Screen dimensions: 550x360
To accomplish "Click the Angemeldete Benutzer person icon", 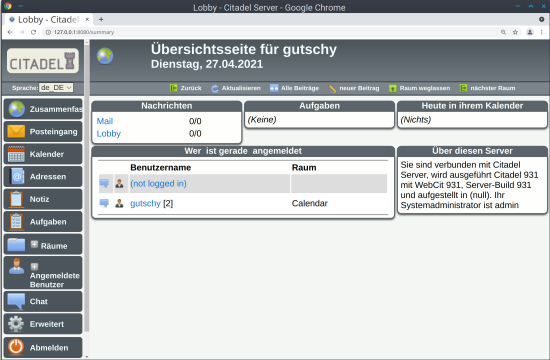I will 16,266.
